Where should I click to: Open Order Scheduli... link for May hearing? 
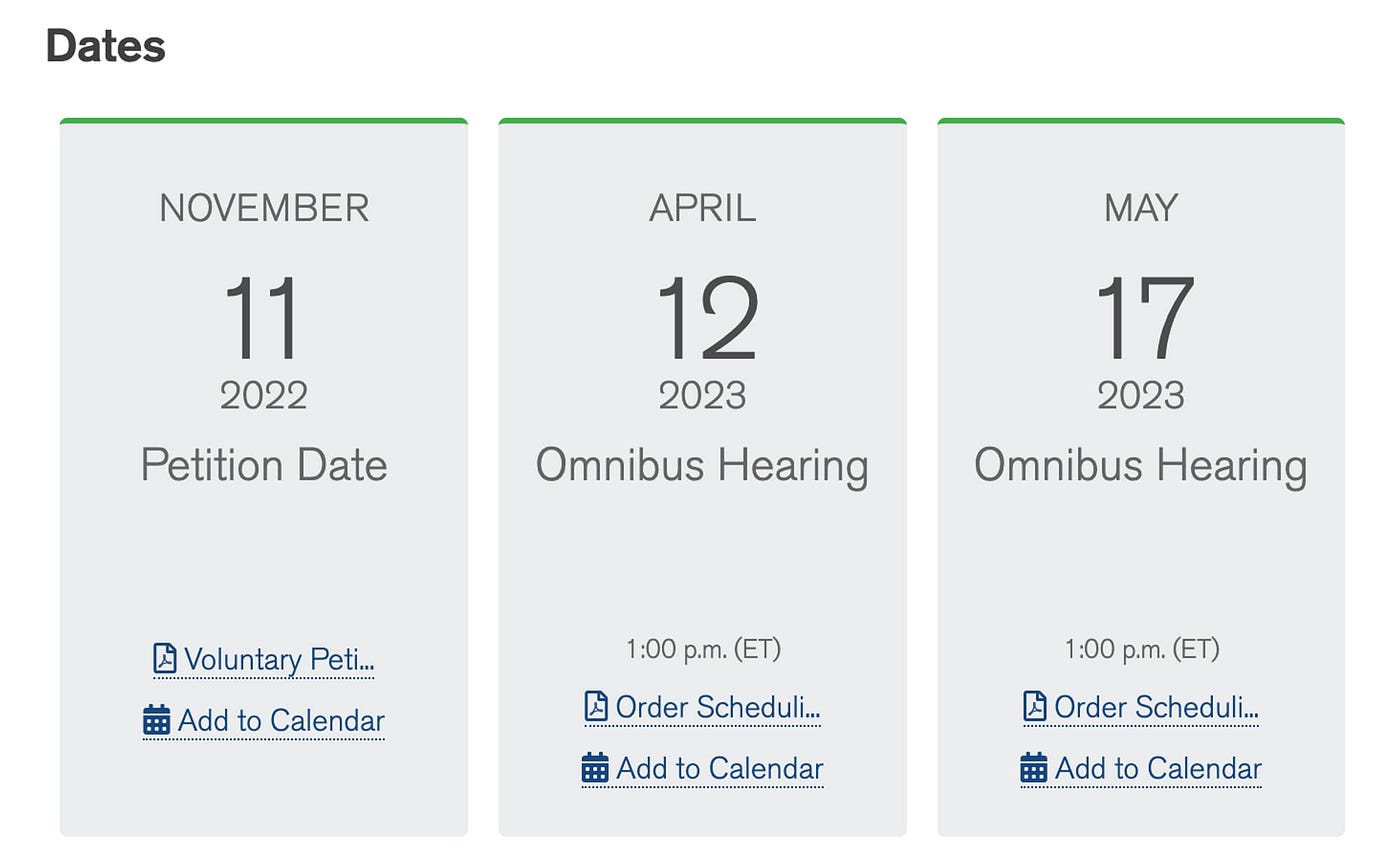(x=1157, y=708)
